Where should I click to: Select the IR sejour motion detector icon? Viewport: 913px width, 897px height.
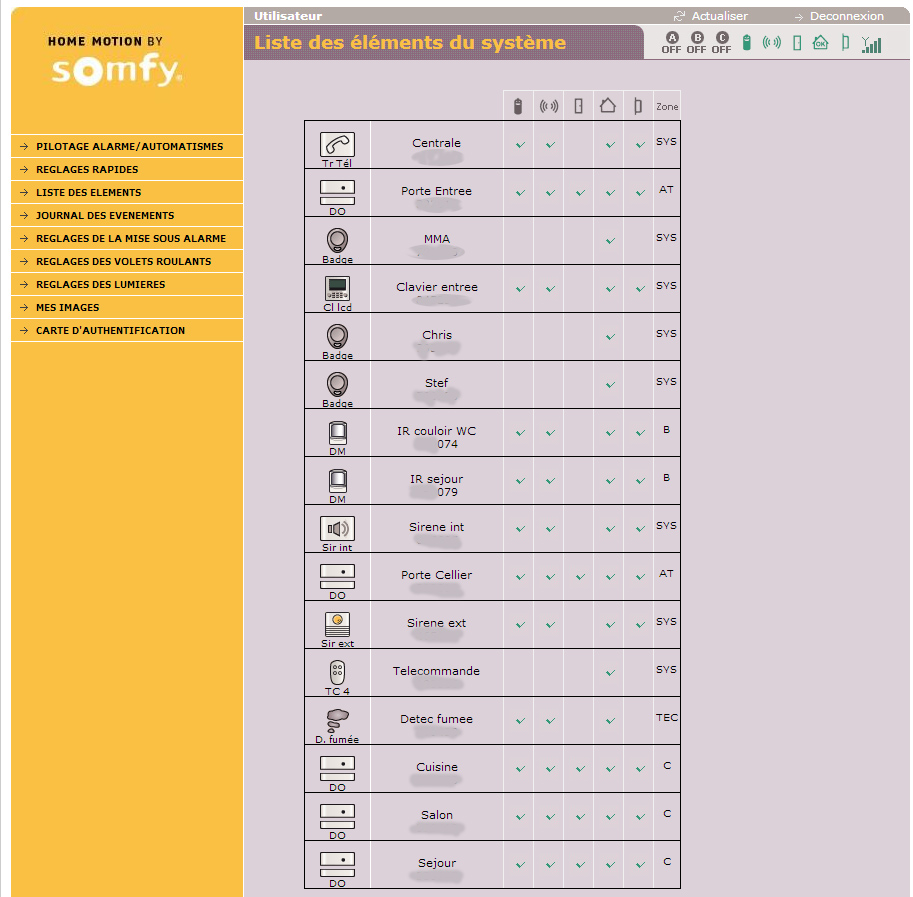click(337, 480)
